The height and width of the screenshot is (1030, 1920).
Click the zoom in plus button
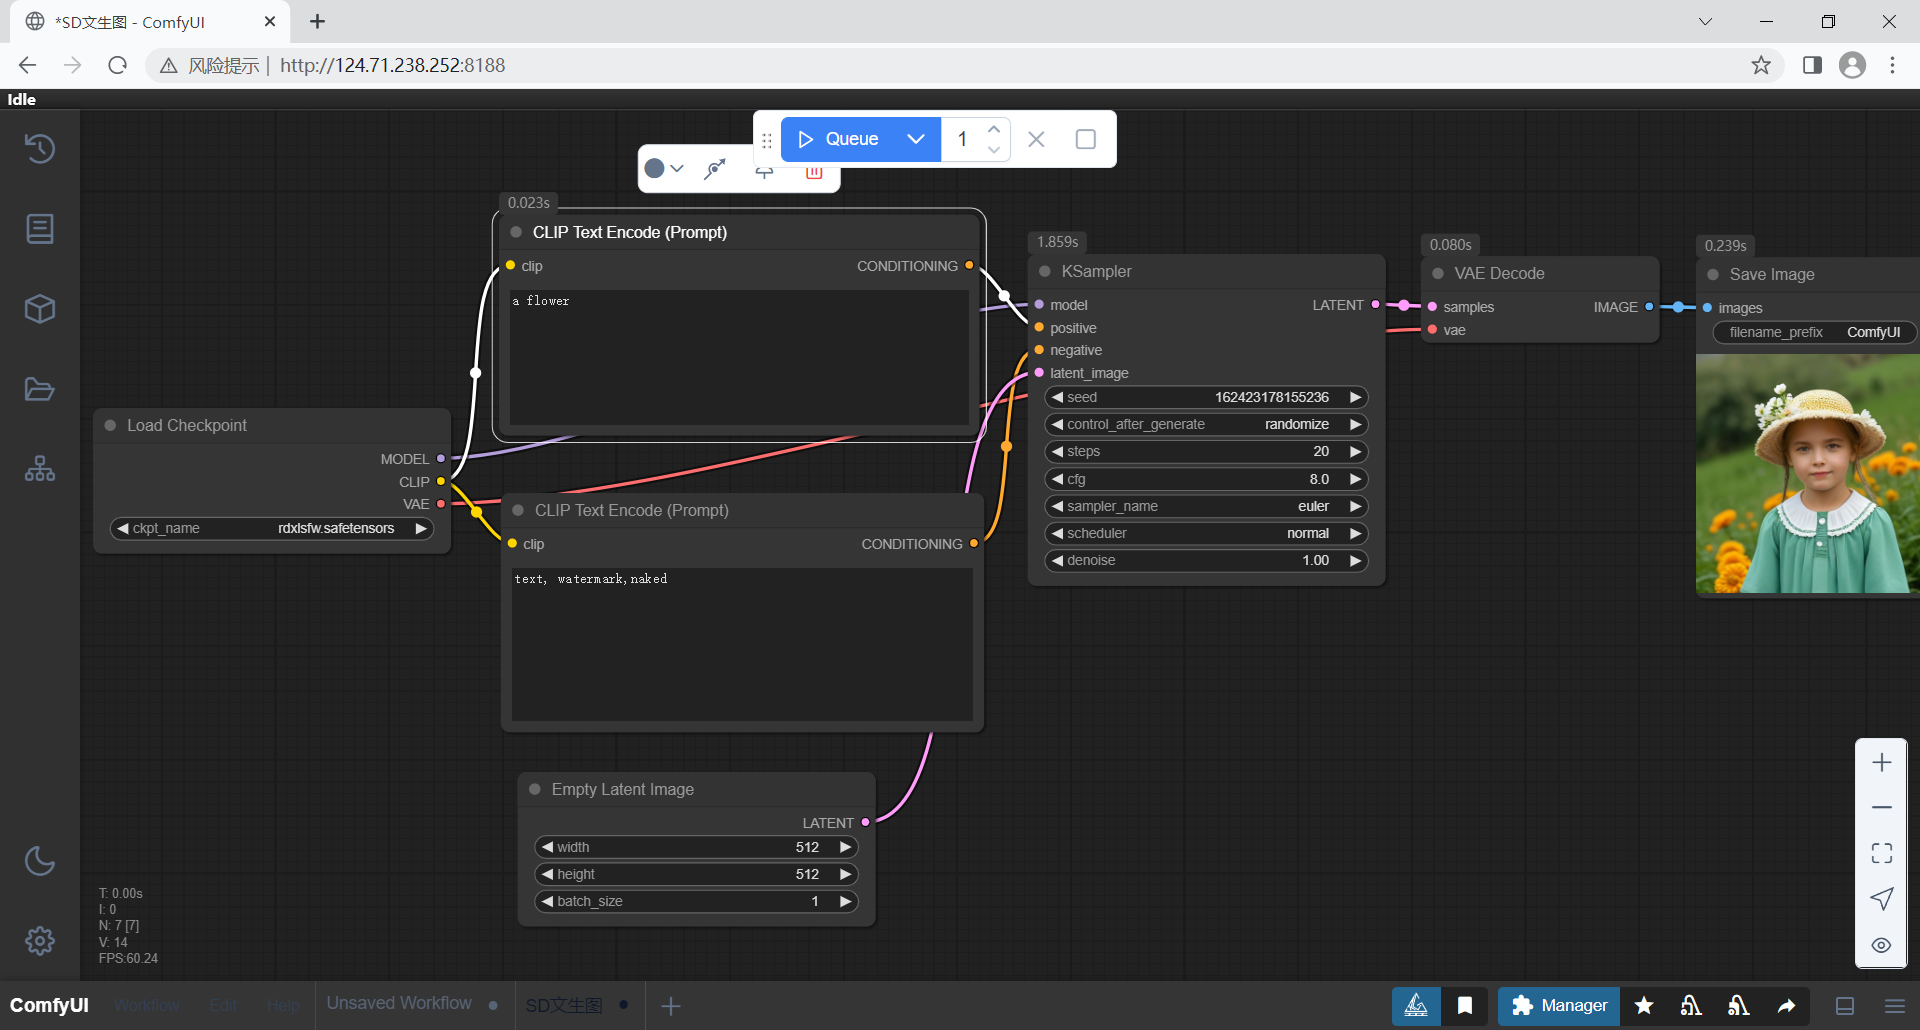pos(1881,763)
